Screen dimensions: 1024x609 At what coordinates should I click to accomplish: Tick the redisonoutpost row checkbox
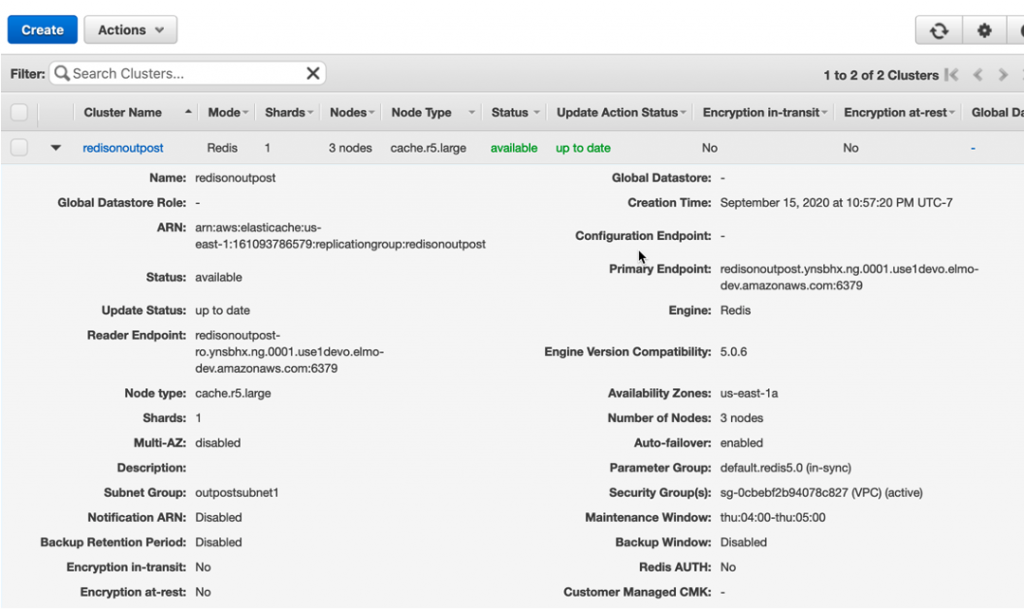[19, 148]
